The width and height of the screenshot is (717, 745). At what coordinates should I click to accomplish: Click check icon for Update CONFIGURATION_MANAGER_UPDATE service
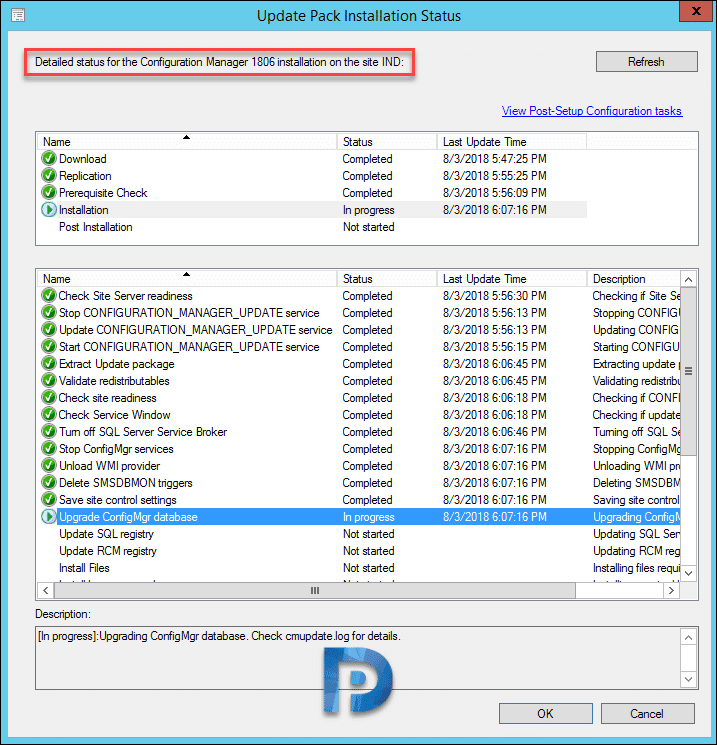[x=48, y=330]
